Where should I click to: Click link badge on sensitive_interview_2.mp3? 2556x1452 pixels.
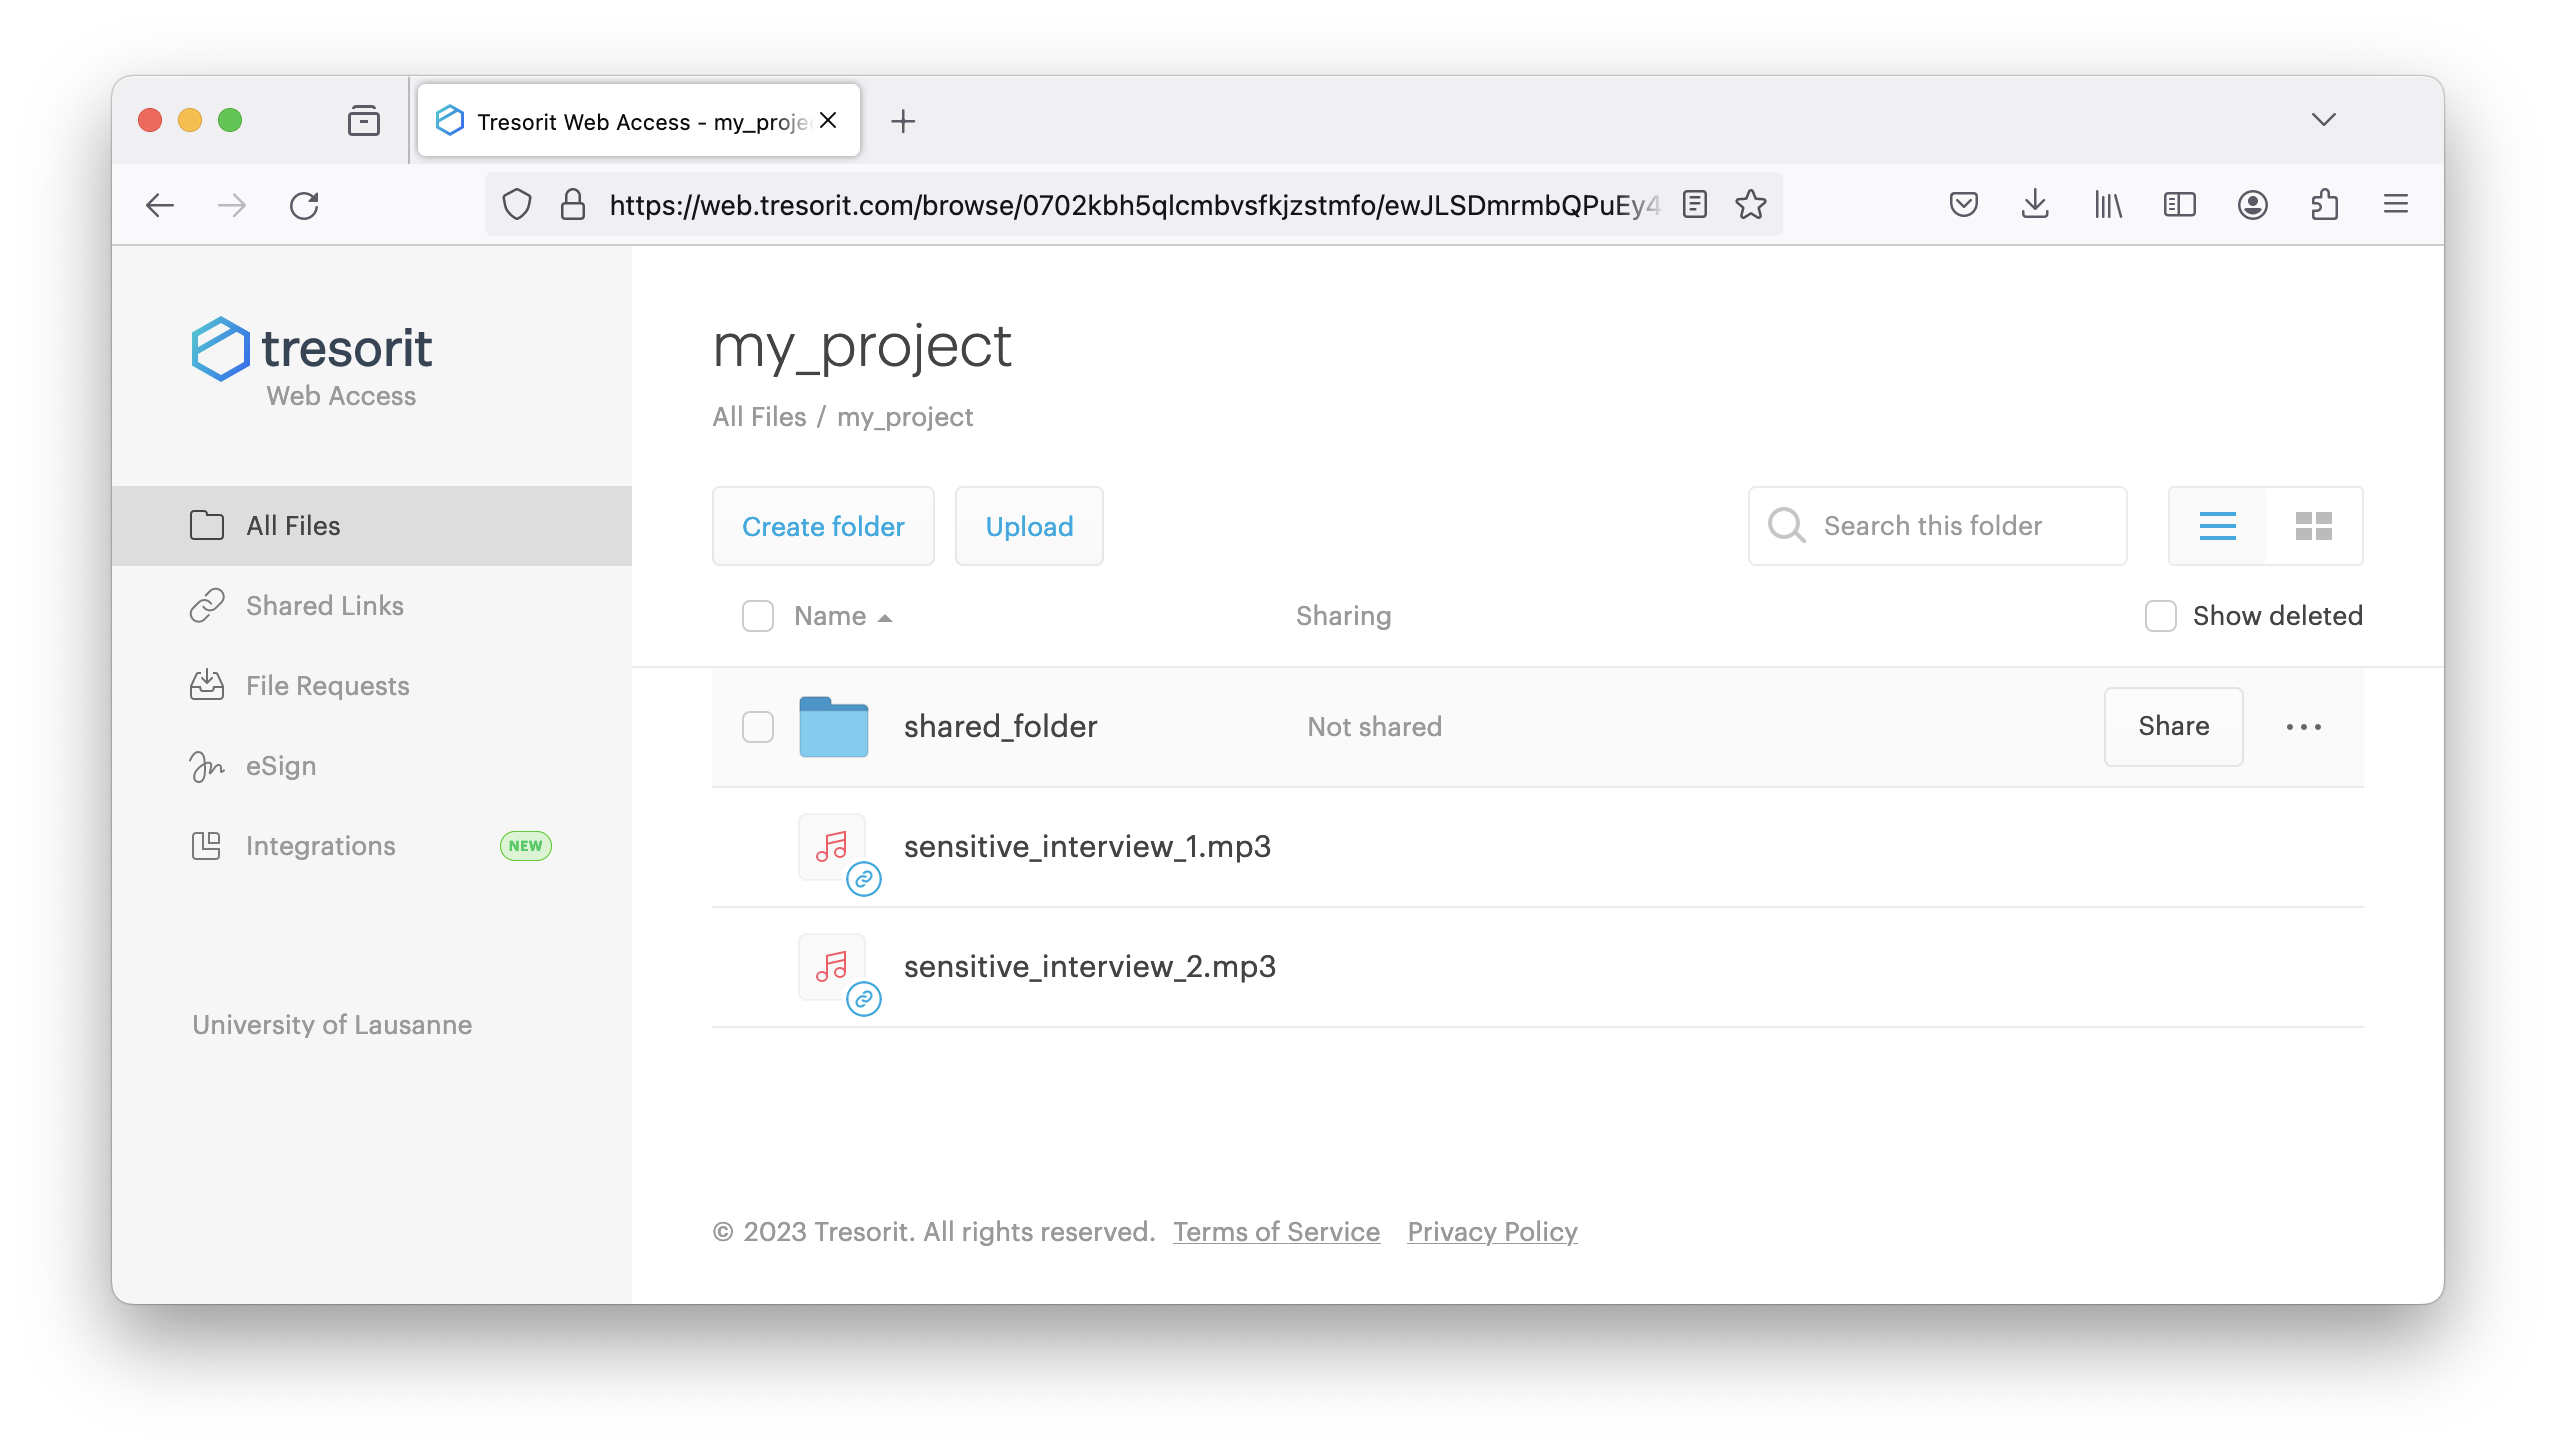(x=863, y=999)
